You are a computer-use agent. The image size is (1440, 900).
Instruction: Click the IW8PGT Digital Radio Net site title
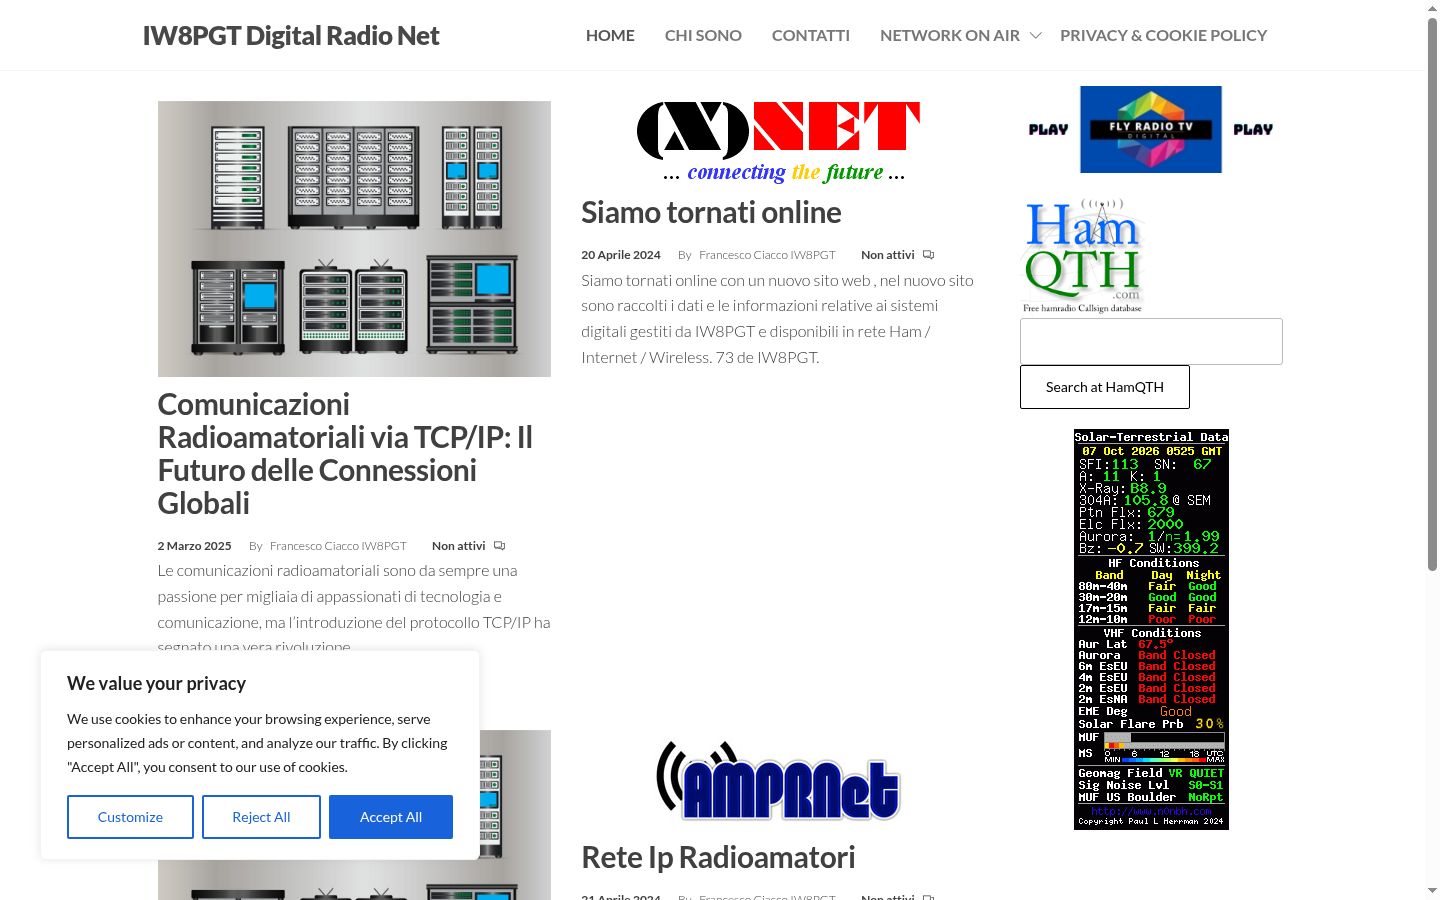[291, 36]
